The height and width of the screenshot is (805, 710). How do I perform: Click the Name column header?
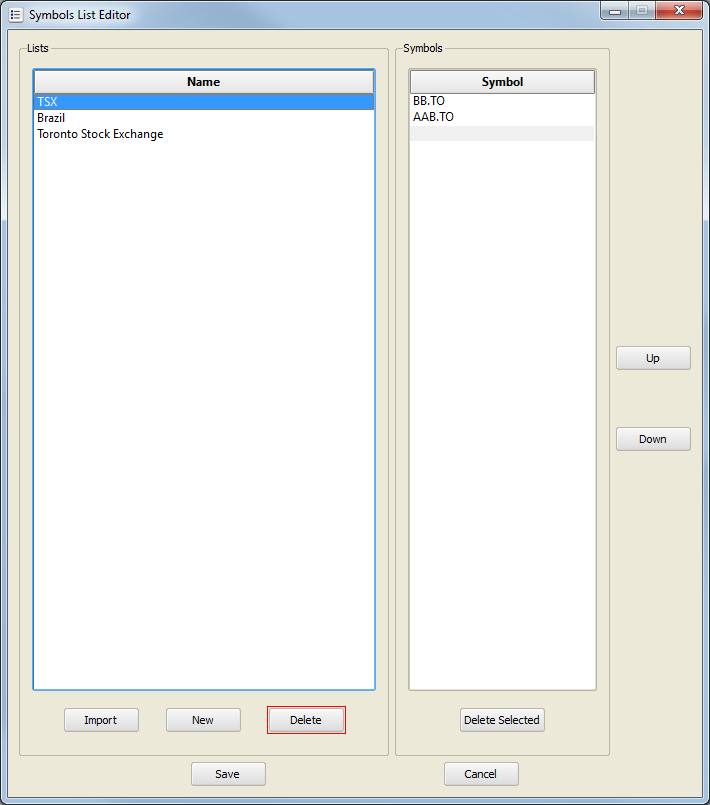(x=203, y=82)
